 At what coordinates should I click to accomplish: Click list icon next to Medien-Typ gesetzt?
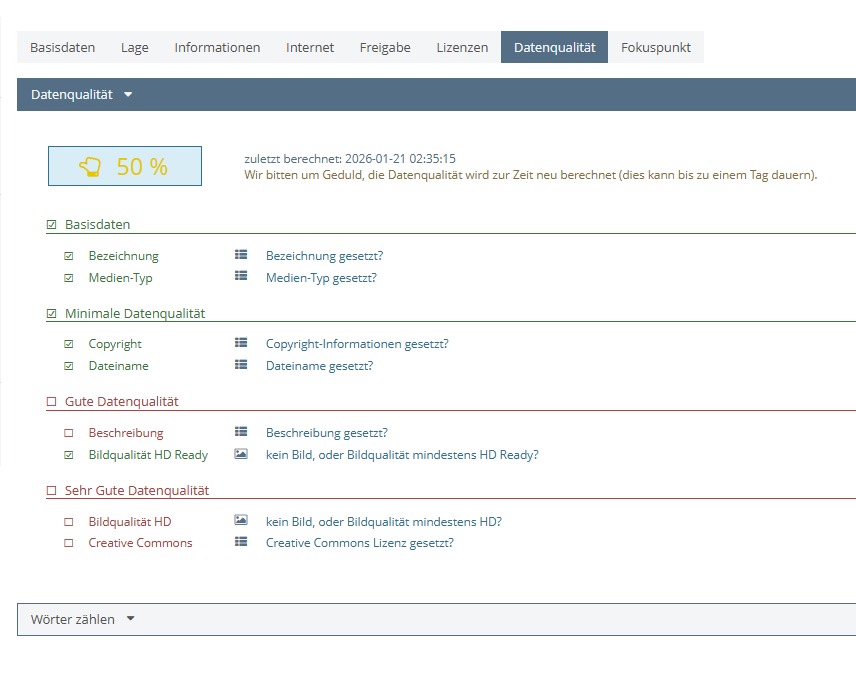coord(241,276)
